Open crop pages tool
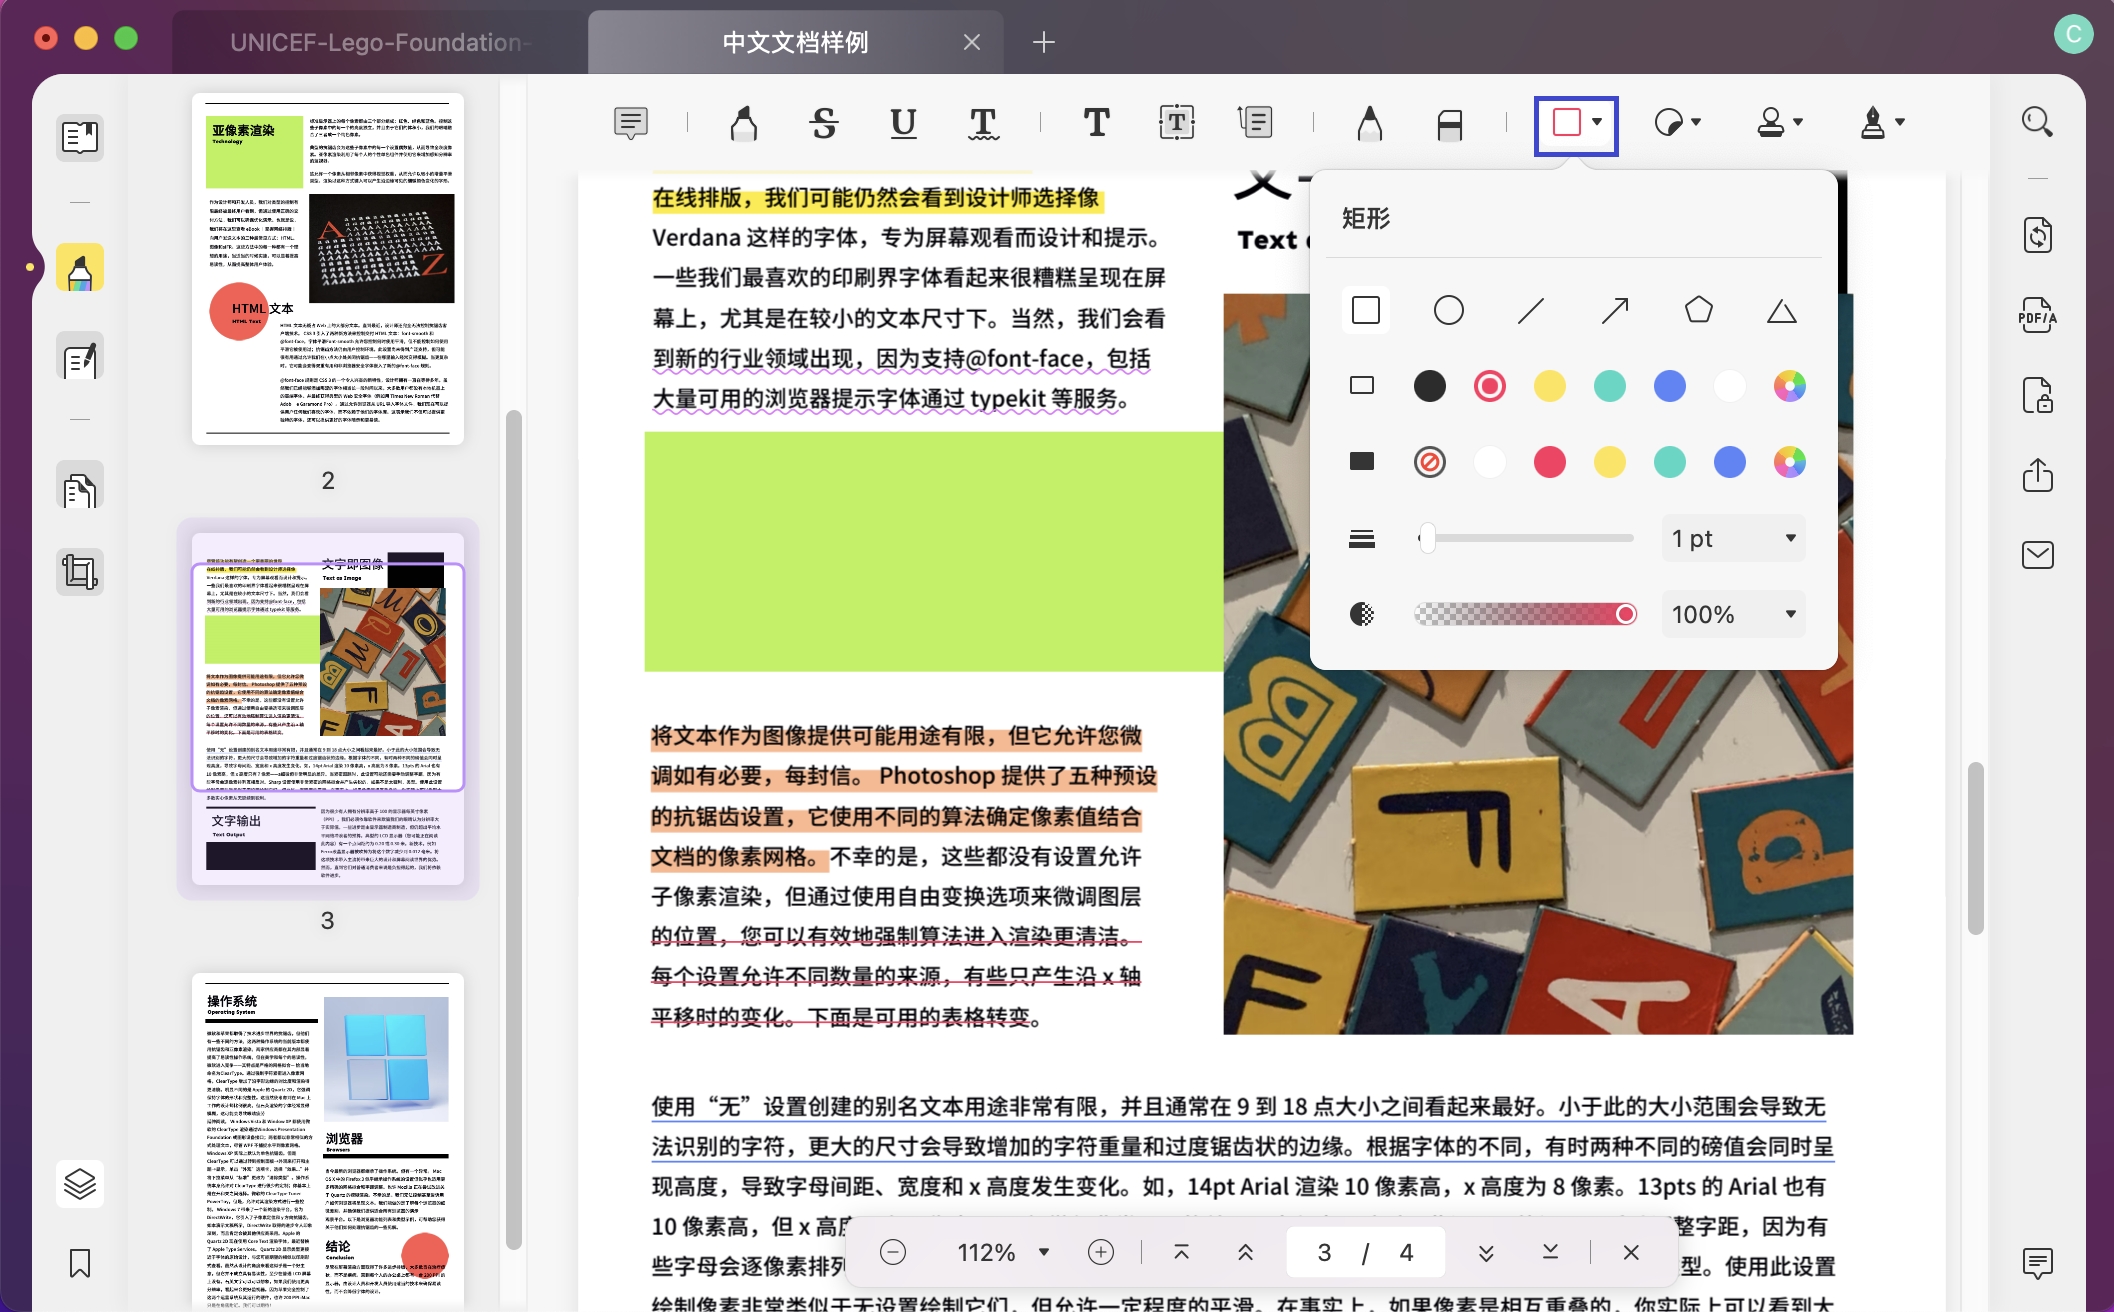This screenshot has width=2114, height=1312. coord(80,572)
